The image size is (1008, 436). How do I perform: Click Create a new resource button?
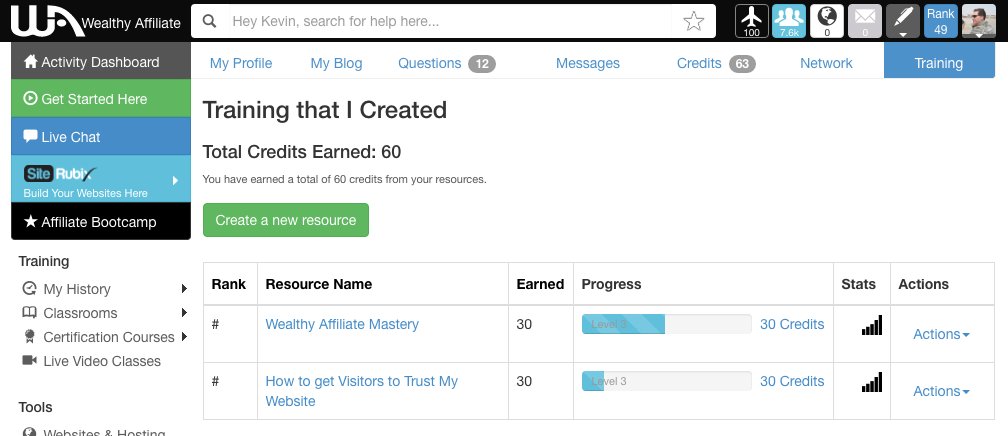pos(286,220)
